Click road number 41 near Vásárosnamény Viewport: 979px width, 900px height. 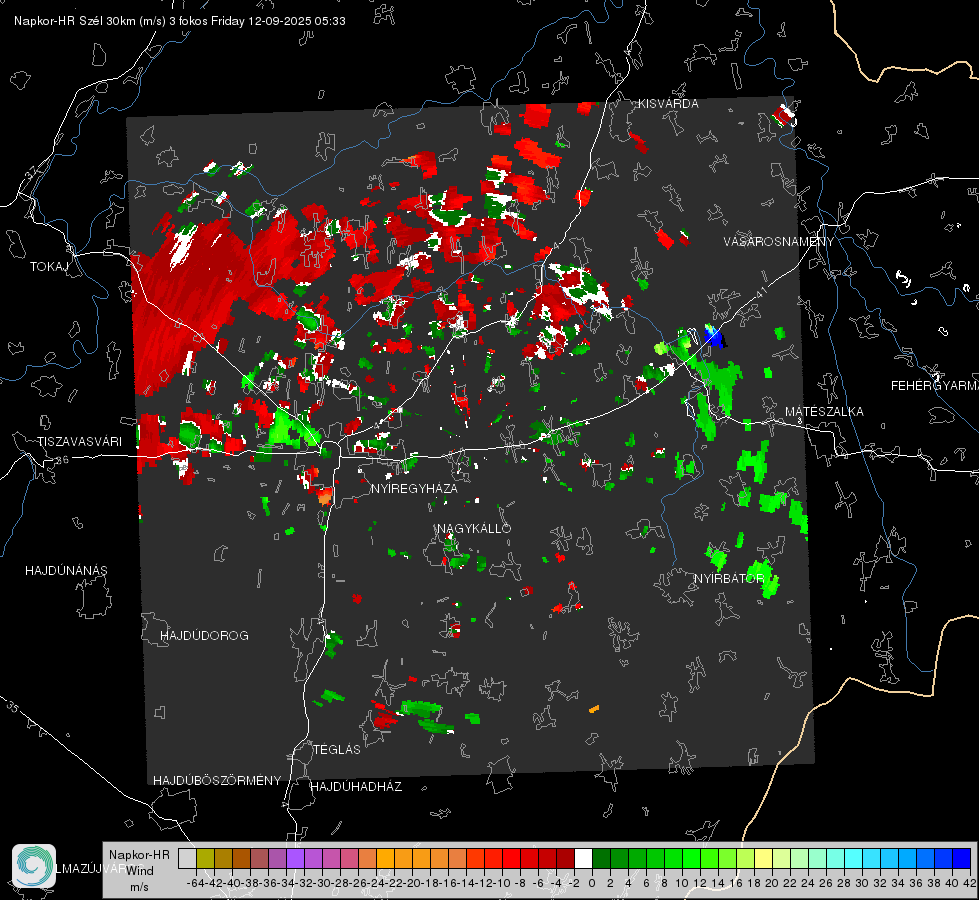tap(760, 292)
